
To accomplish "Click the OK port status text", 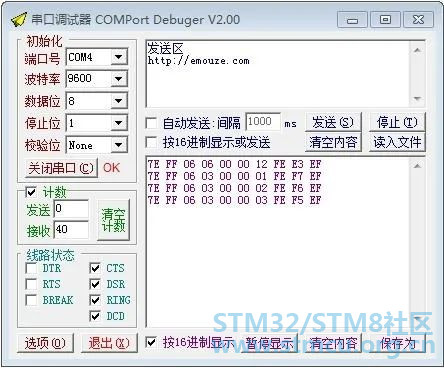I will [x=111, y=168].
